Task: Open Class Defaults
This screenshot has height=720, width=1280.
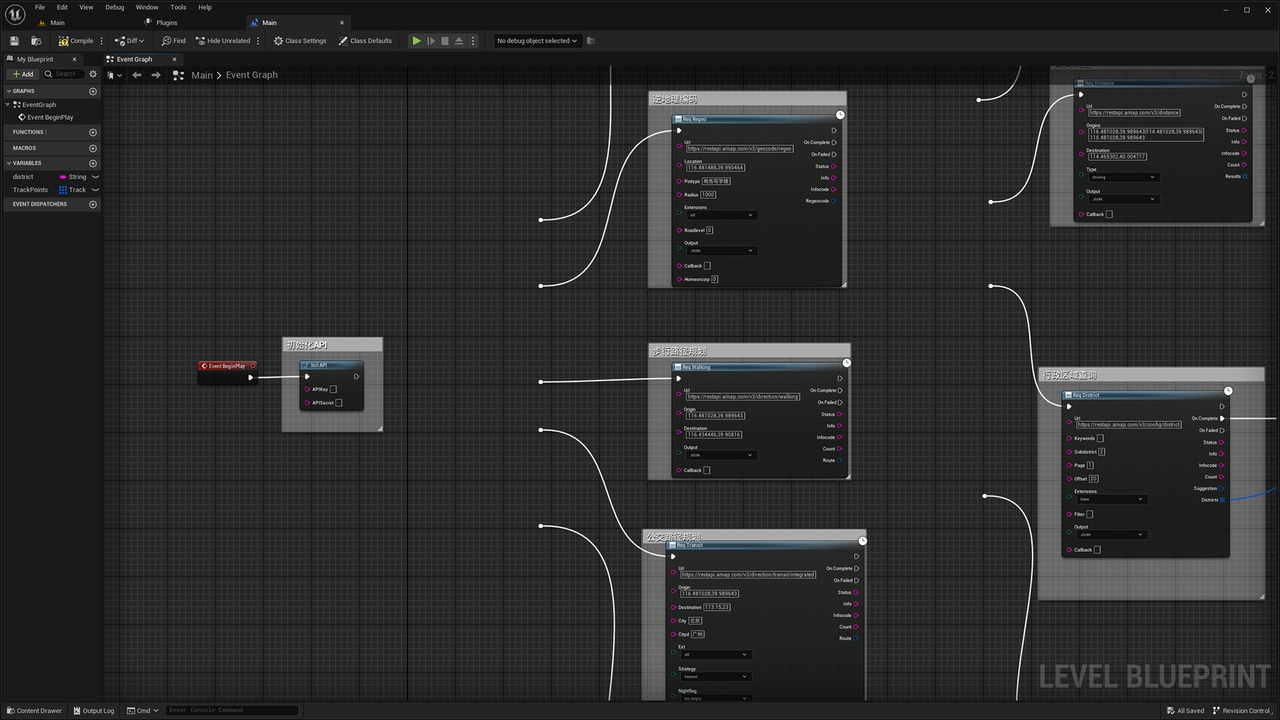Action: point(365,41)
